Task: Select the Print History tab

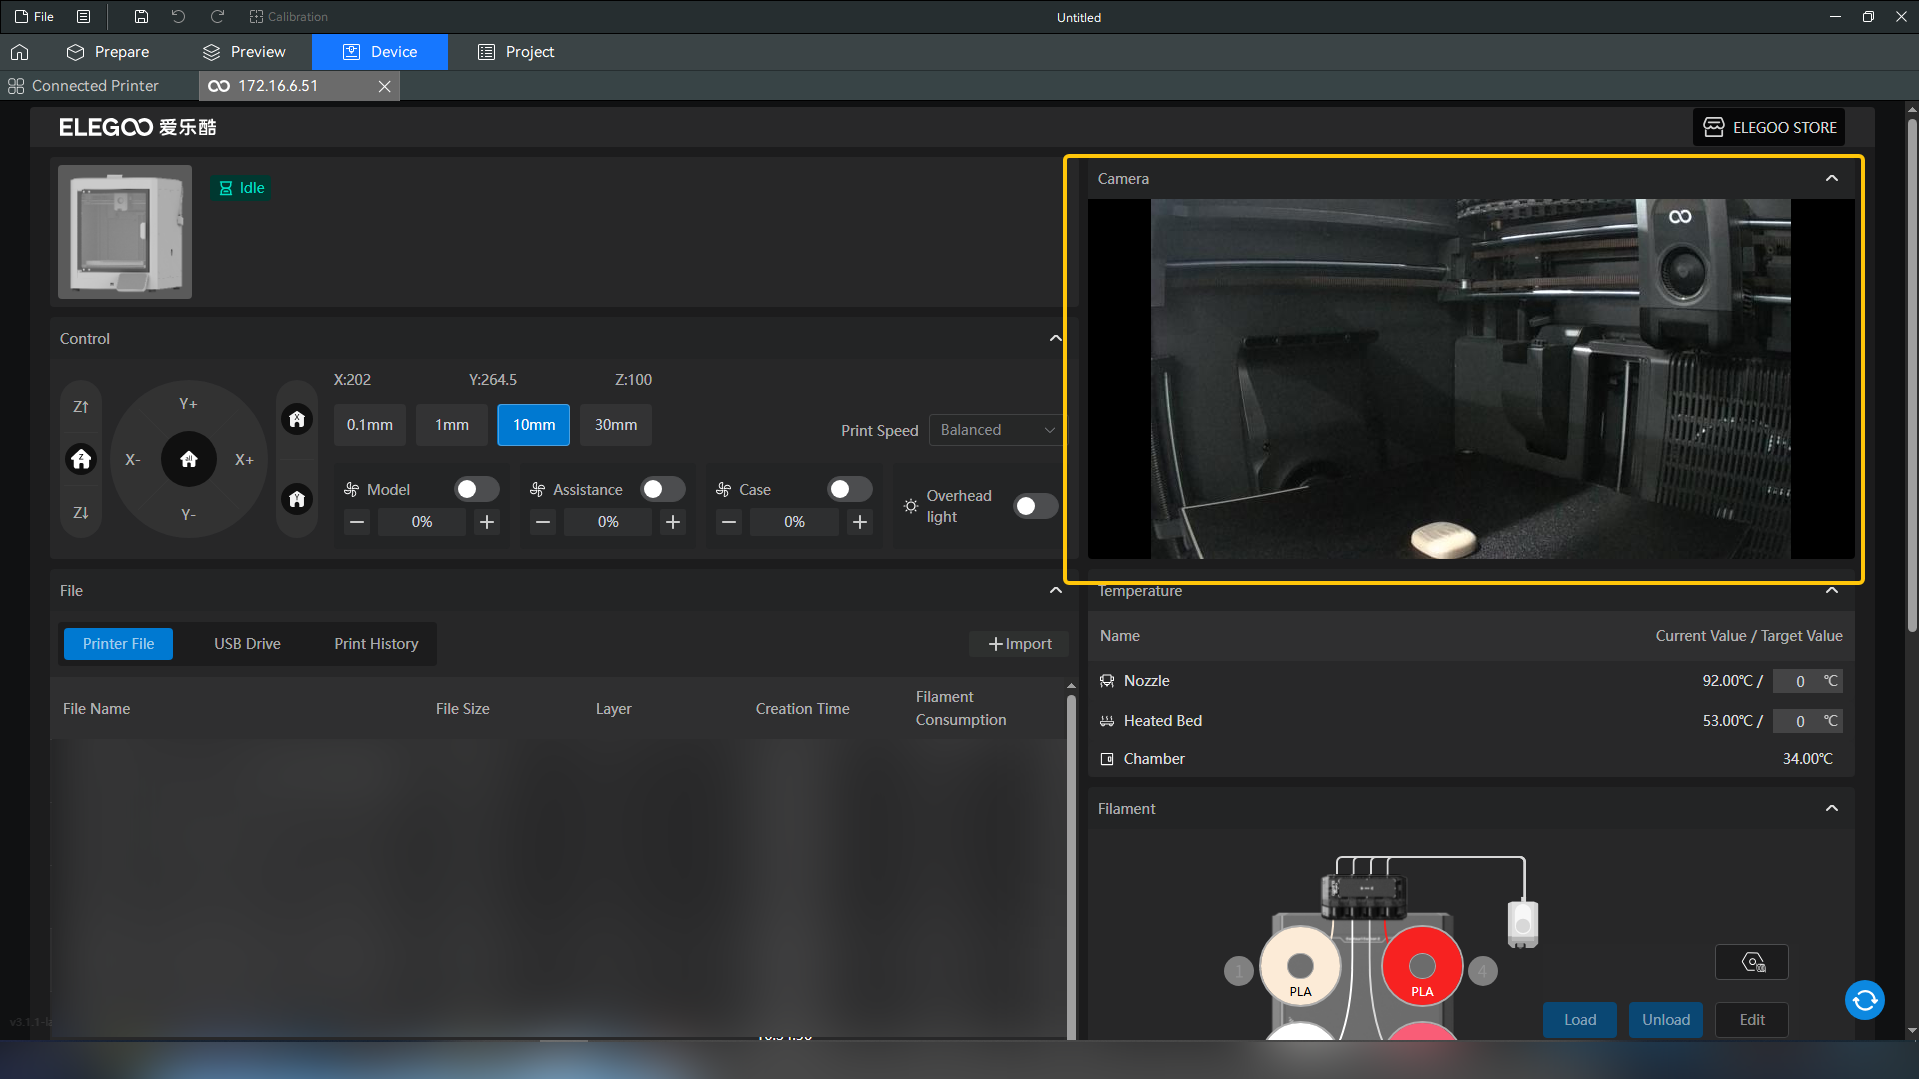Action: pos(376,644)
